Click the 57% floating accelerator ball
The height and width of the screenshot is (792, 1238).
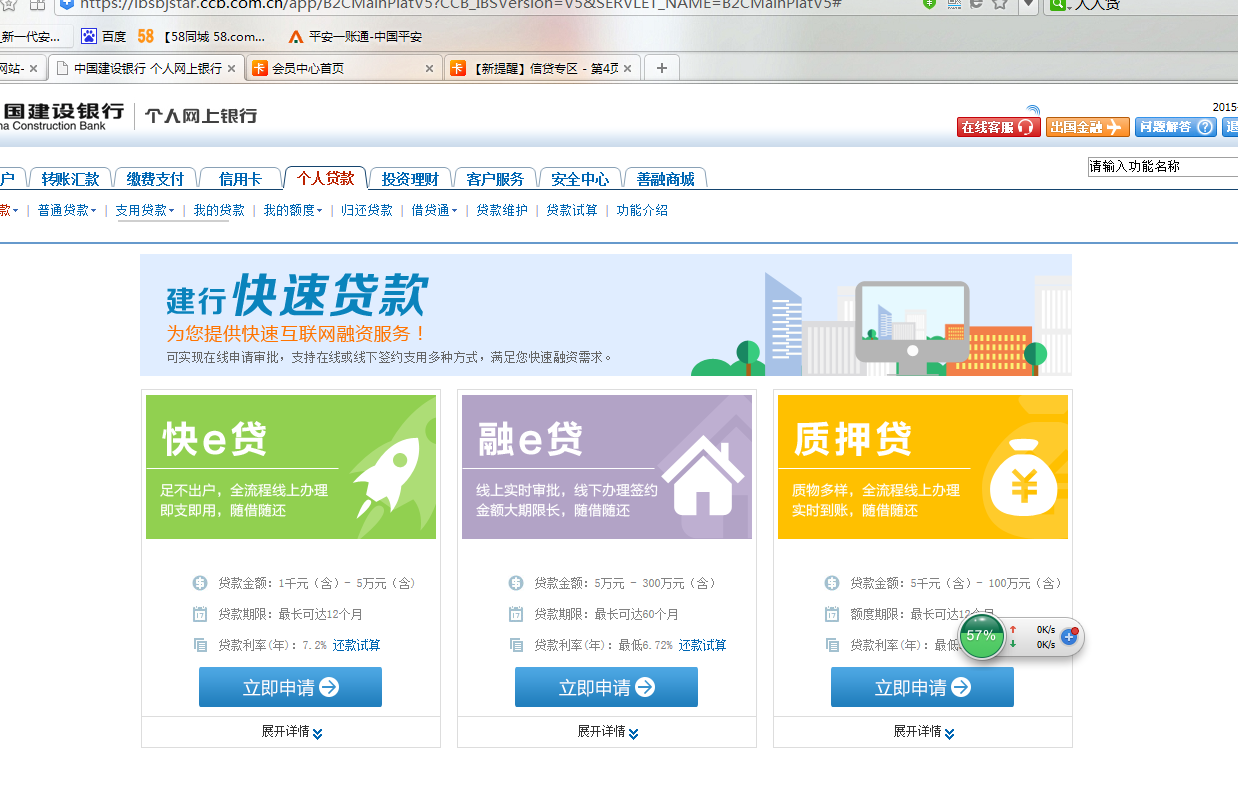tap(981, 635)
